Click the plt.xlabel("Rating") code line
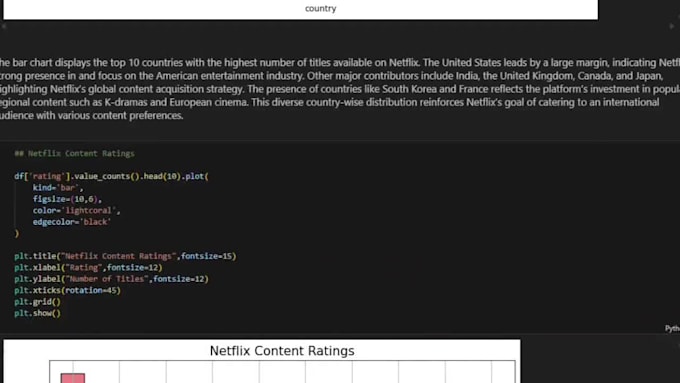 (88, 267)
